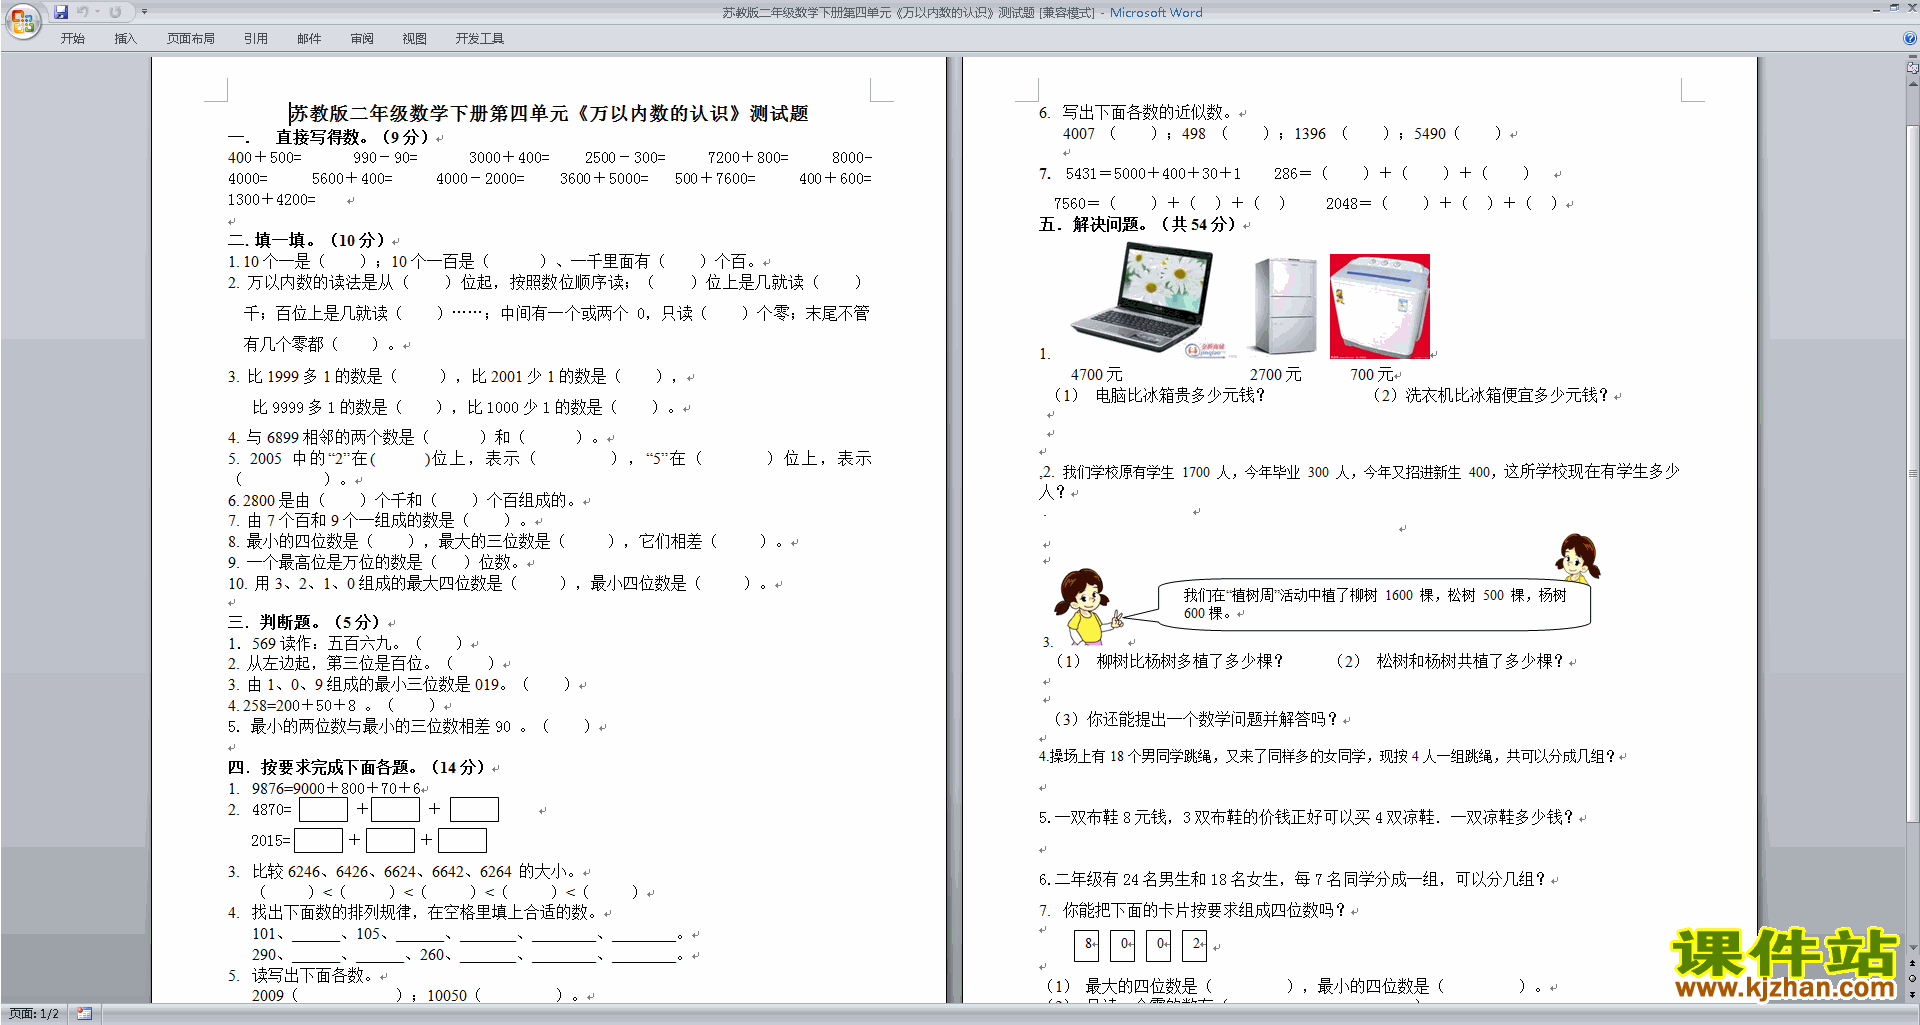Click the previous page double-arrow button

tap(1913, 963)
